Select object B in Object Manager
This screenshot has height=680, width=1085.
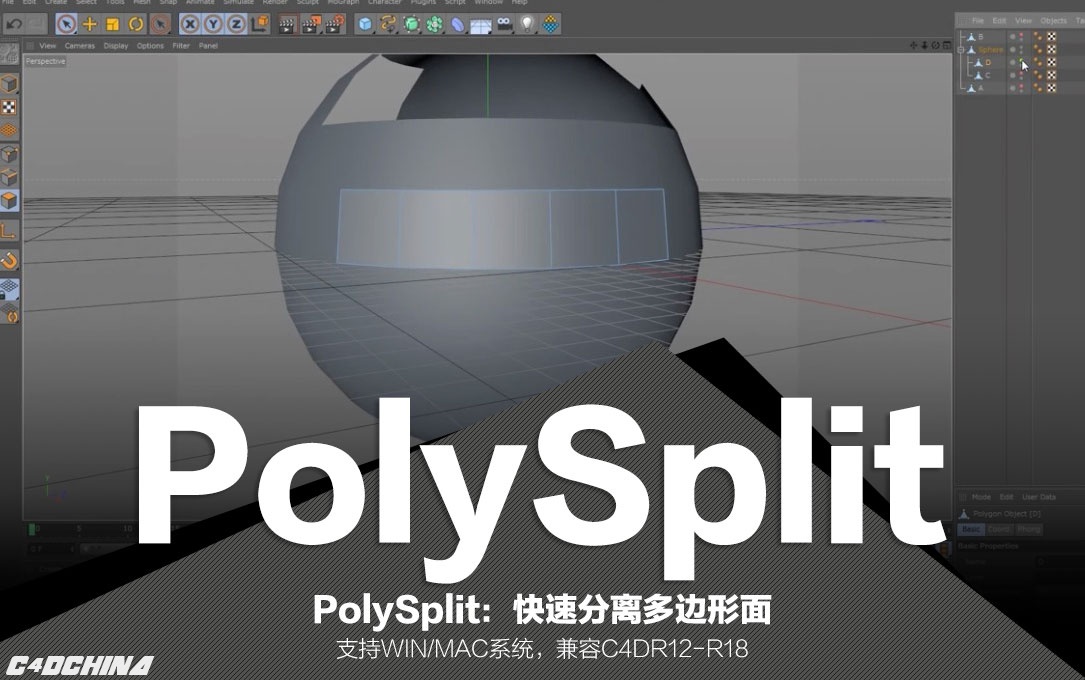tap(981, 37)
